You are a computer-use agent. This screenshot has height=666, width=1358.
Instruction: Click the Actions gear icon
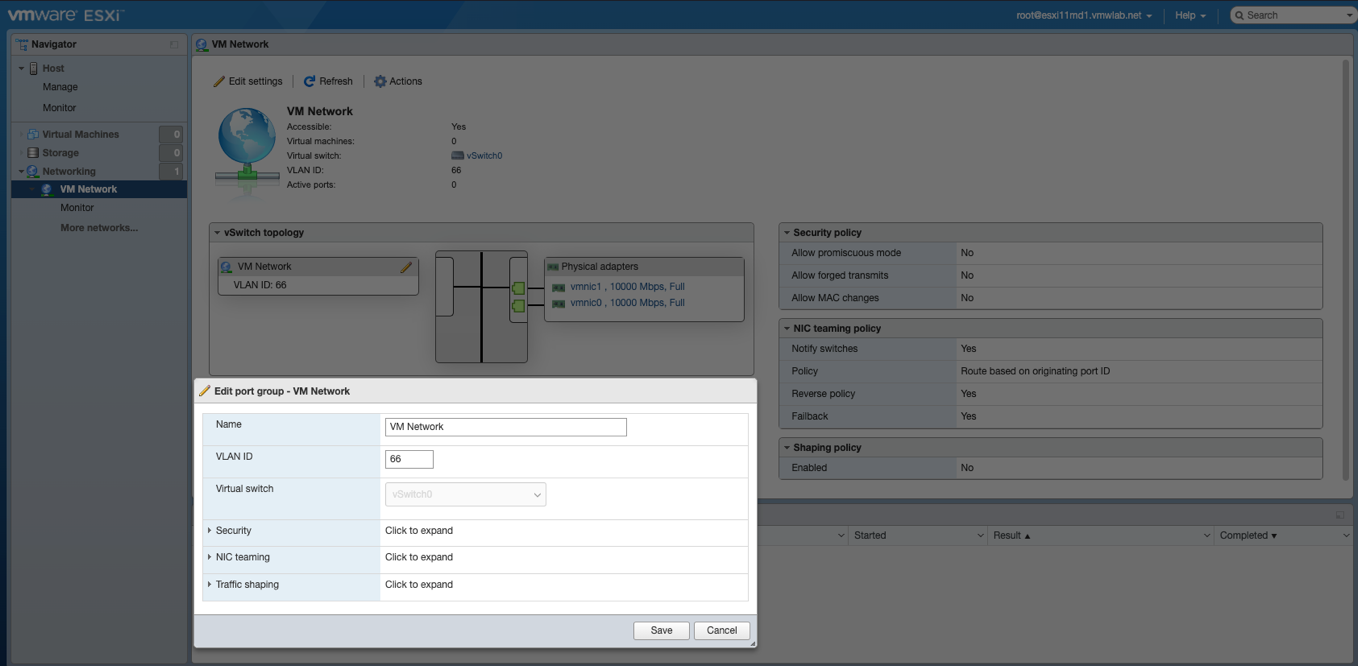click(380, 81)
